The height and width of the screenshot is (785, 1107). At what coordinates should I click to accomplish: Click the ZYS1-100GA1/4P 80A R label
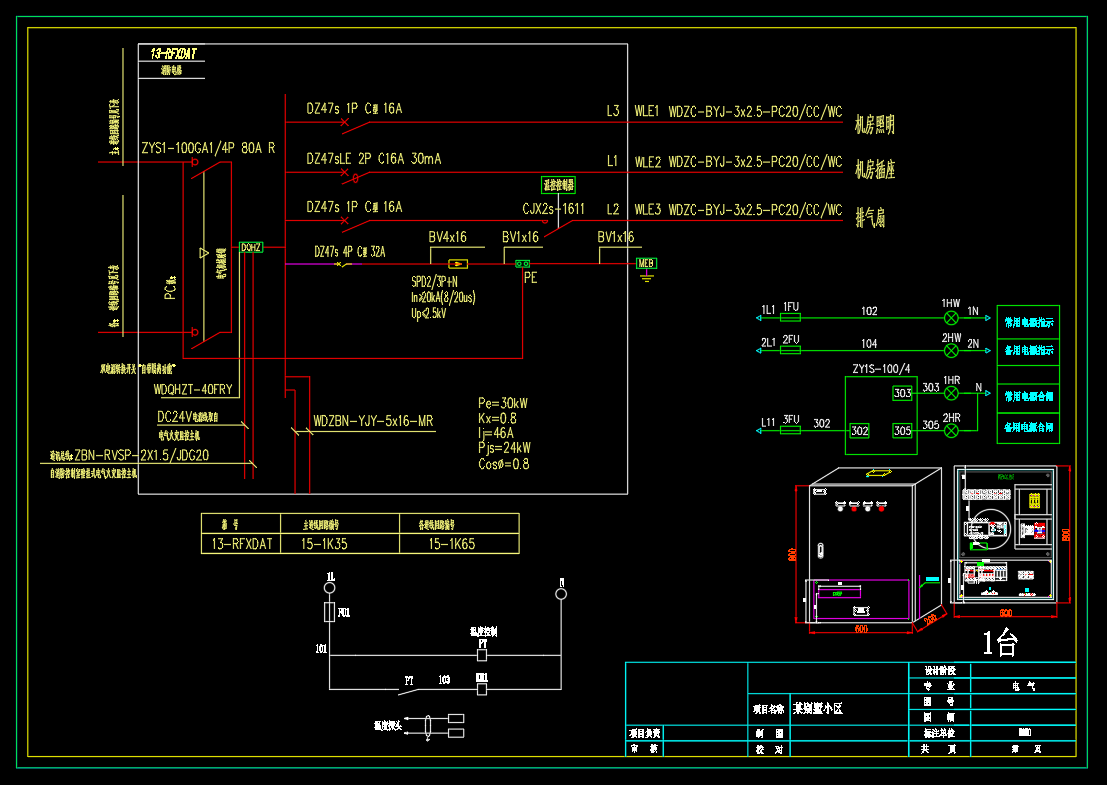coord(208,148)
